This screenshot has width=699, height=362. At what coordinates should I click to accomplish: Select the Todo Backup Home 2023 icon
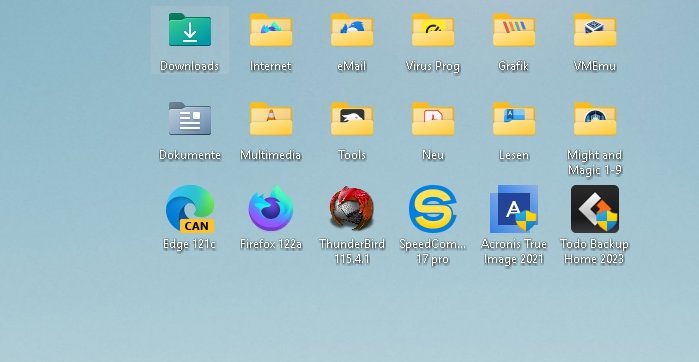pos(595,209)
